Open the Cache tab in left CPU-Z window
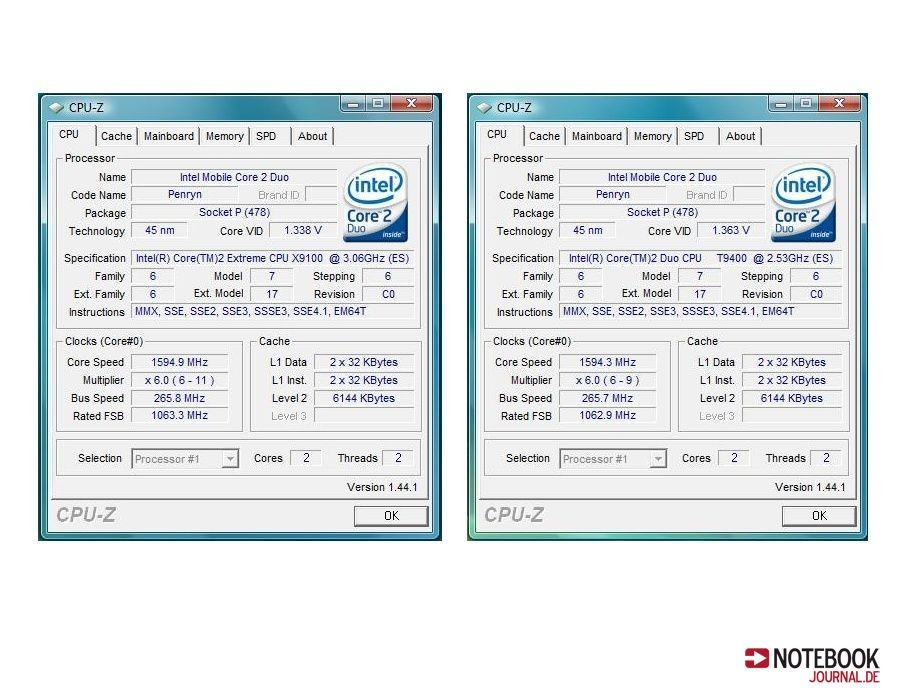Viewport: 900px width, 700px height. (117, 136)
